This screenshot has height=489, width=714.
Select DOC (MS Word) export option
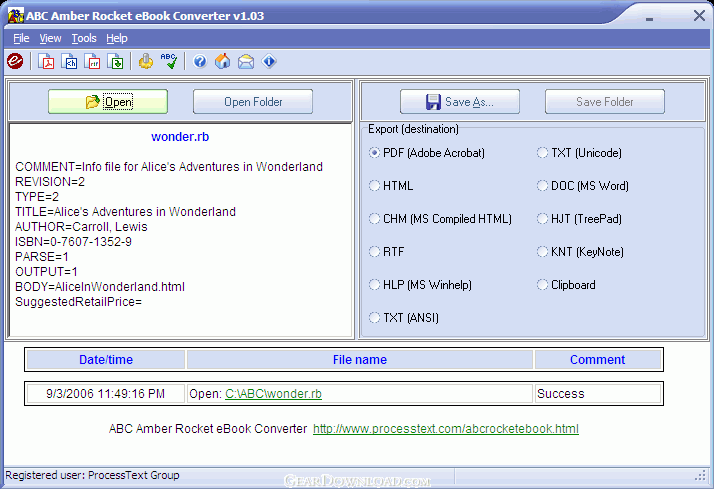pos(583,186)
